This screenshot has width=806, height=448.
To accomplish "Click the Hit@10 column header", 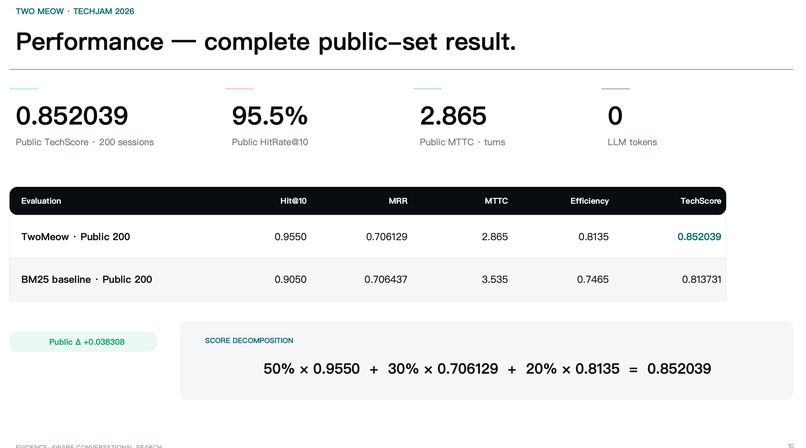I will pyautogui.click(x=293, y=201).
